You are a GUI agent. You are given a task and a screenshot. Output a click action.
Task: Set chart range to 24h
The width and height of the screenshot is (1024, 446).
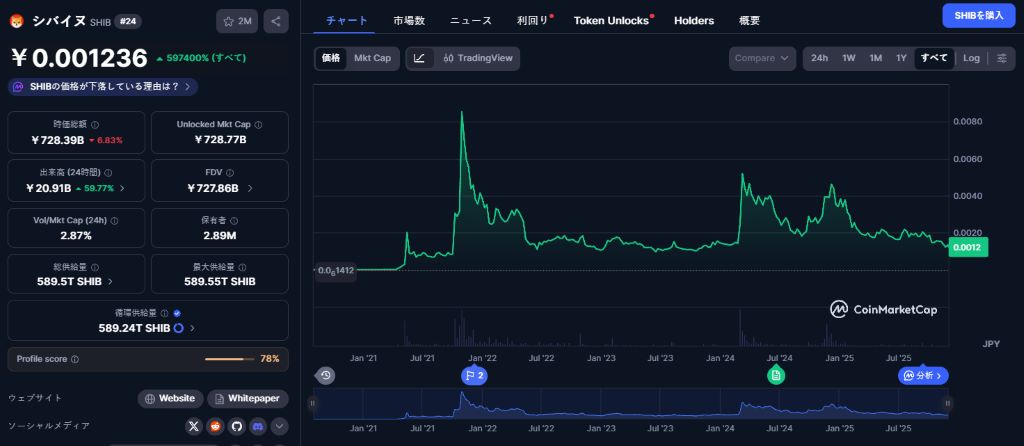click(819, 58)
